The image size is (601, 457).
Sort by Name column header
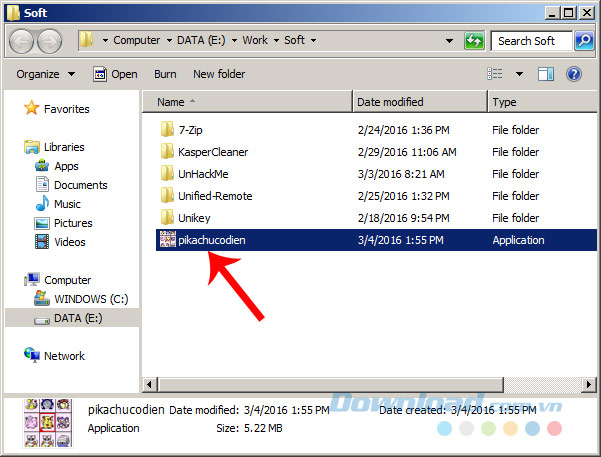coord(247,102)
